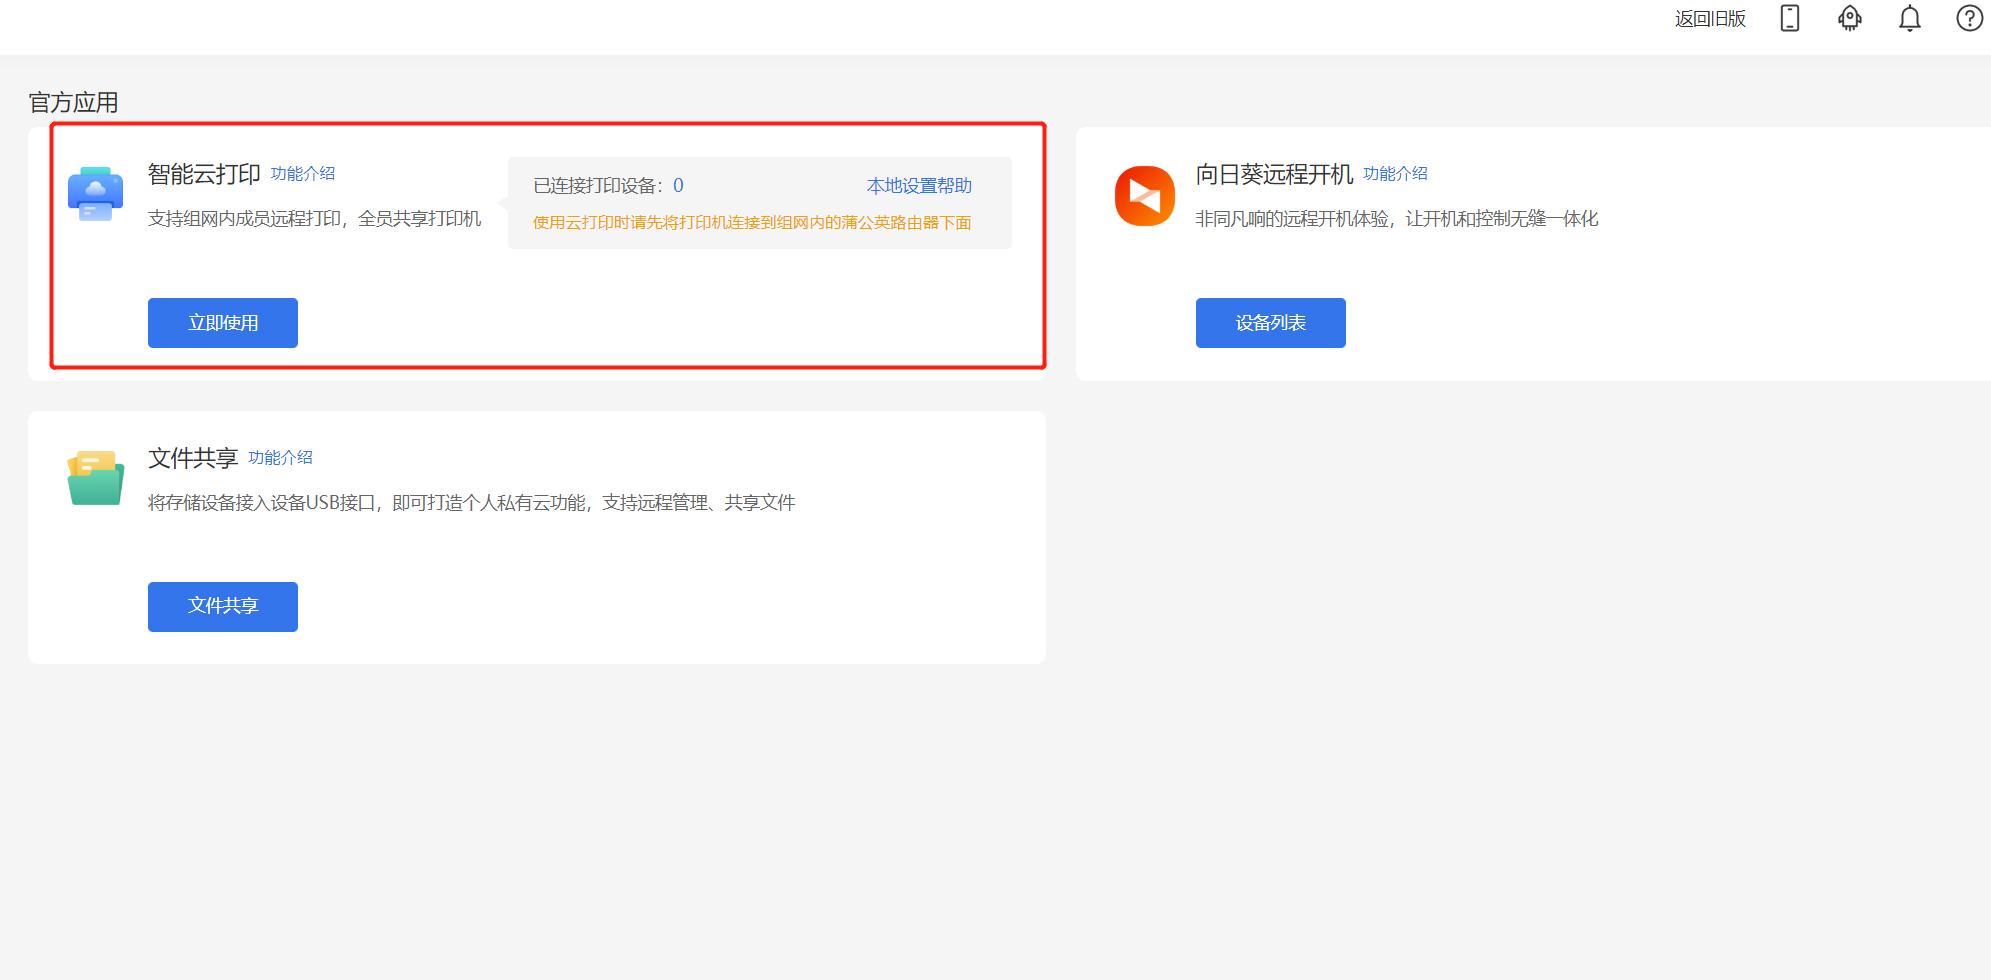Click the 文件共享 button
Image resolution: width=1991 pixels, height=980 pixels.
[222, 605]
